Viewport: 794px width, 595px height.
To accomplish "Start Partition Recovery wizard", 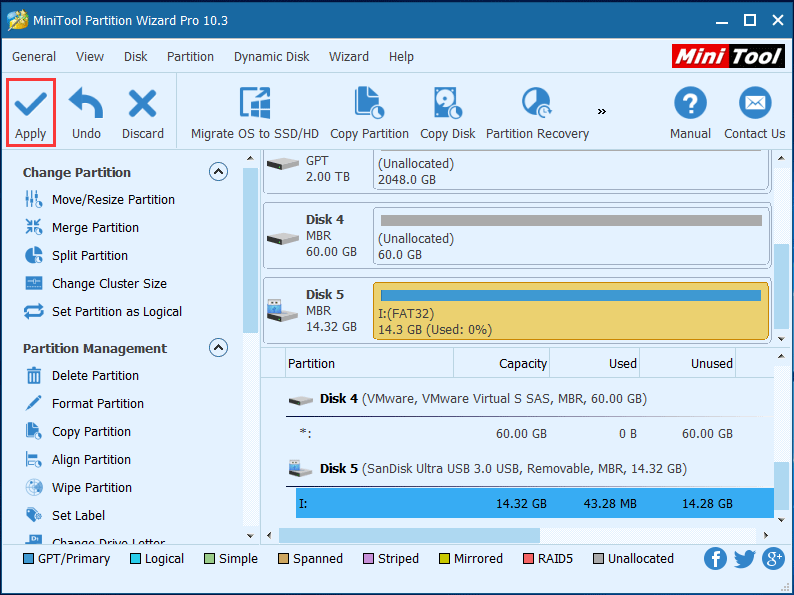I will (x=537, y=112).
